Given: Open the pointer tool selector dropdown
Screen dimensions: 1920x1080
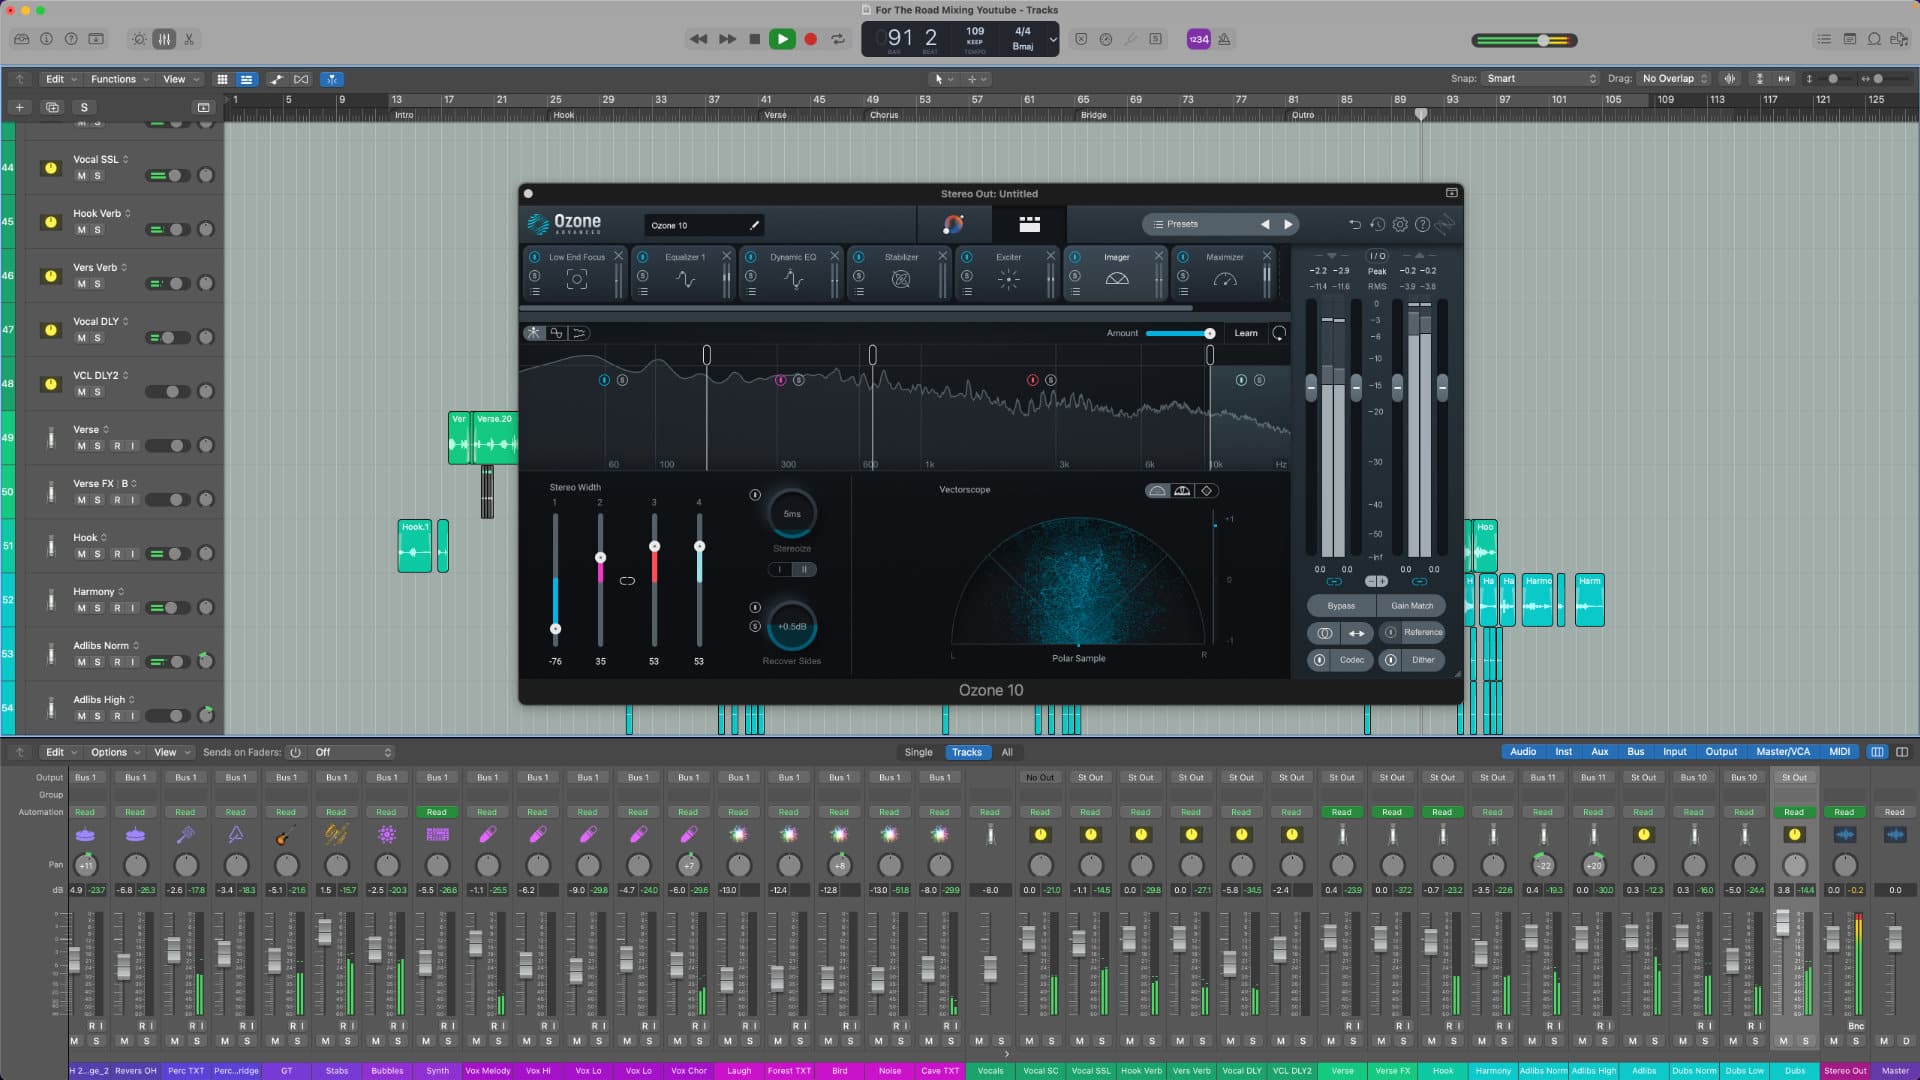Looking at the screenshot, I should [x=943, y=78].
